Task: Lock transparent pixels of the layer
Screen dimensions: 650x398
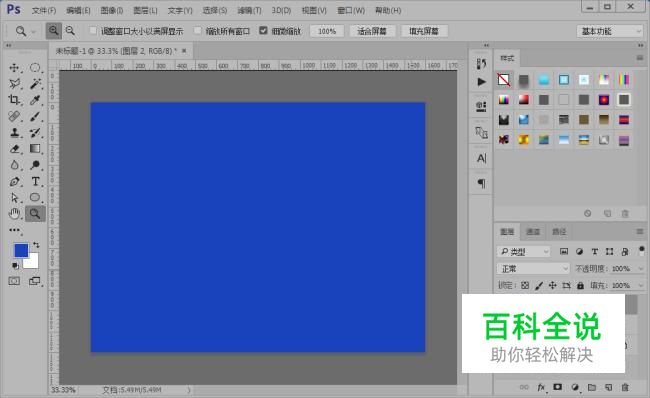Action: pos(525,285)
